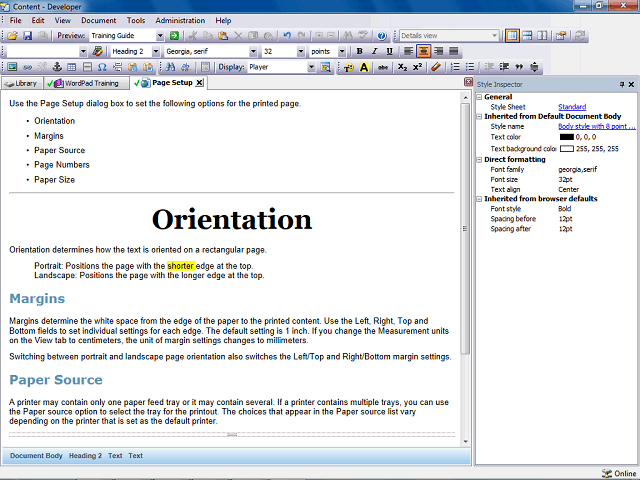Close the Page Setup tab
This screenshot has width=640, height=480.
pyautogui.click(x=199, y=83)
